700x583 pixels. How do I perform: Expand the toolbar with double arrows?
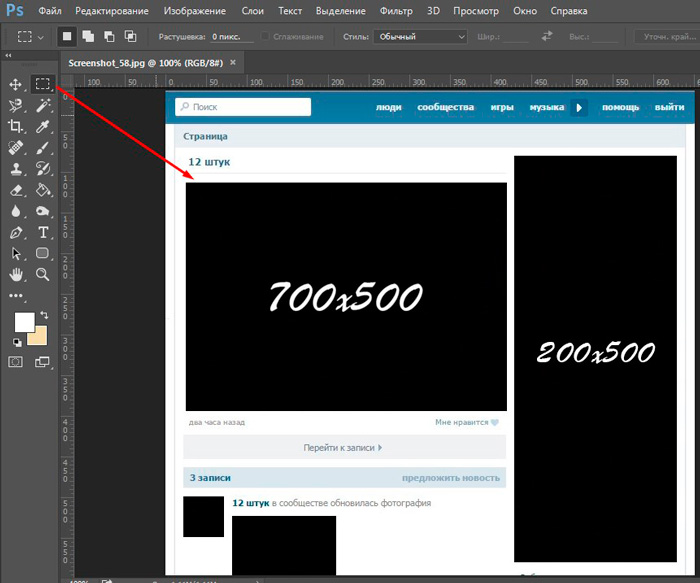tap(8, 55)
